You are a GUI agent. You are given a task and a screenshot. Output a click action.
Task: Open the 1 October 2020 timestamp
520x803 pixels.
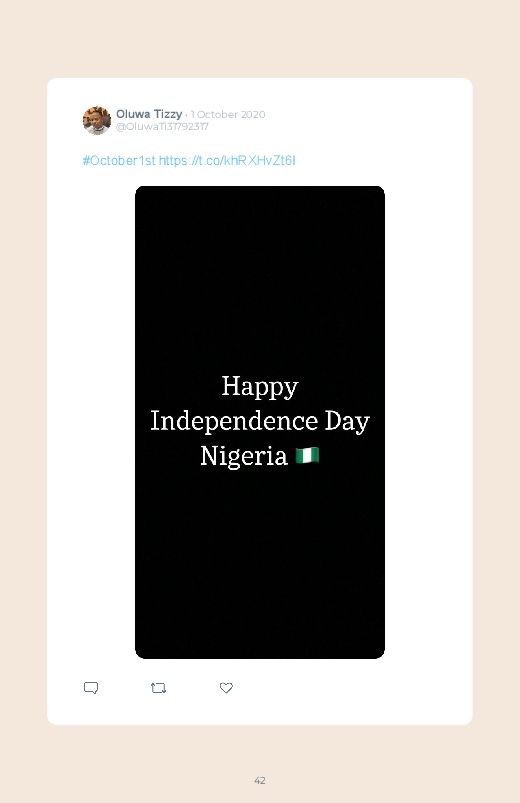pos(228,114)
